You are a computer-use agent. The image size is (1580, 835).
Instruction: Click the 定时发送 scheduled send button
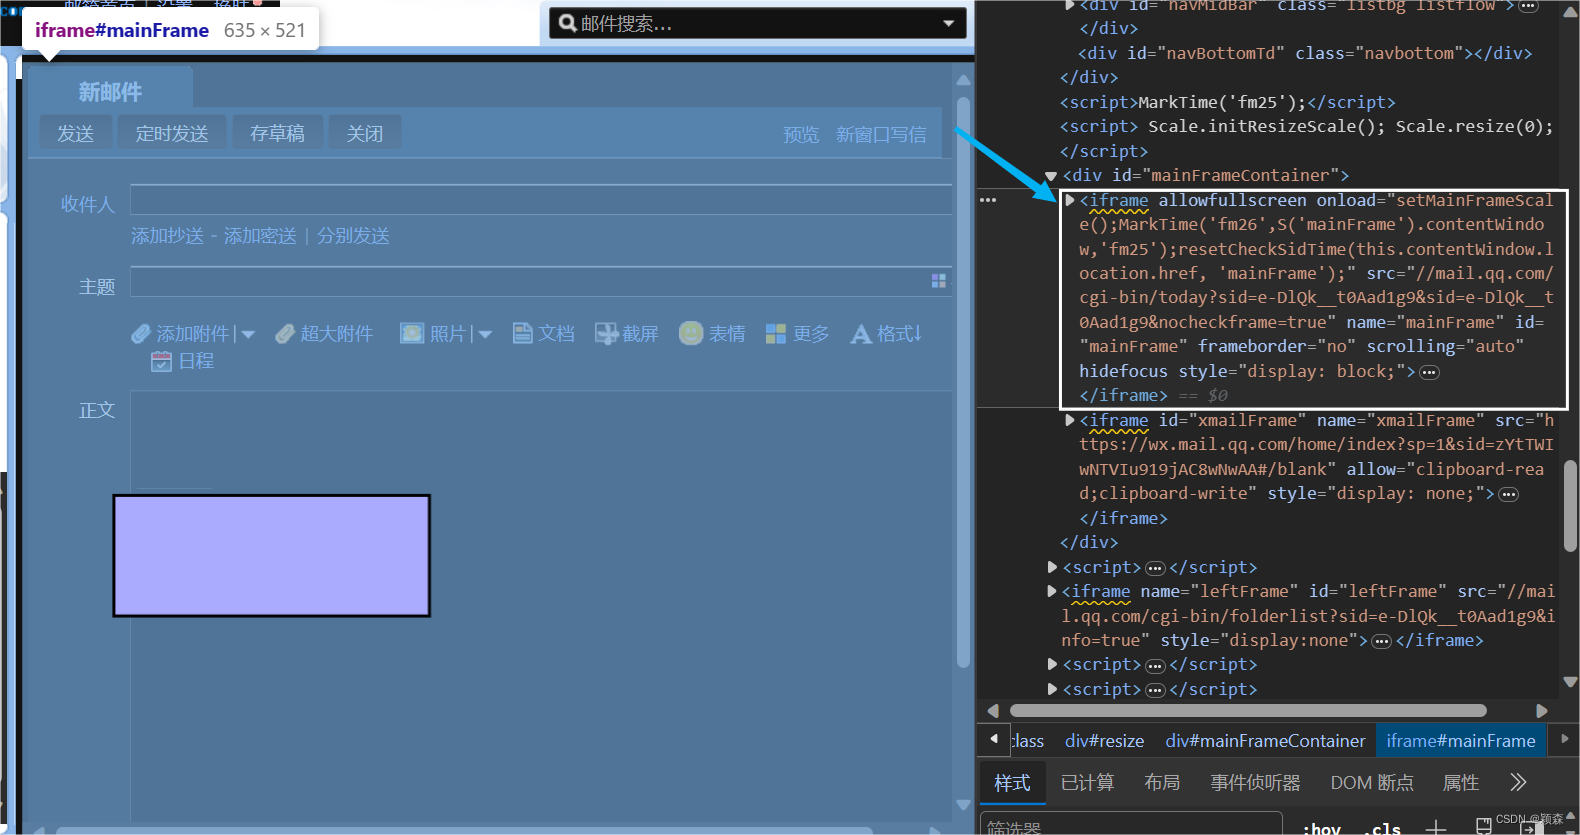coord(172,133)
